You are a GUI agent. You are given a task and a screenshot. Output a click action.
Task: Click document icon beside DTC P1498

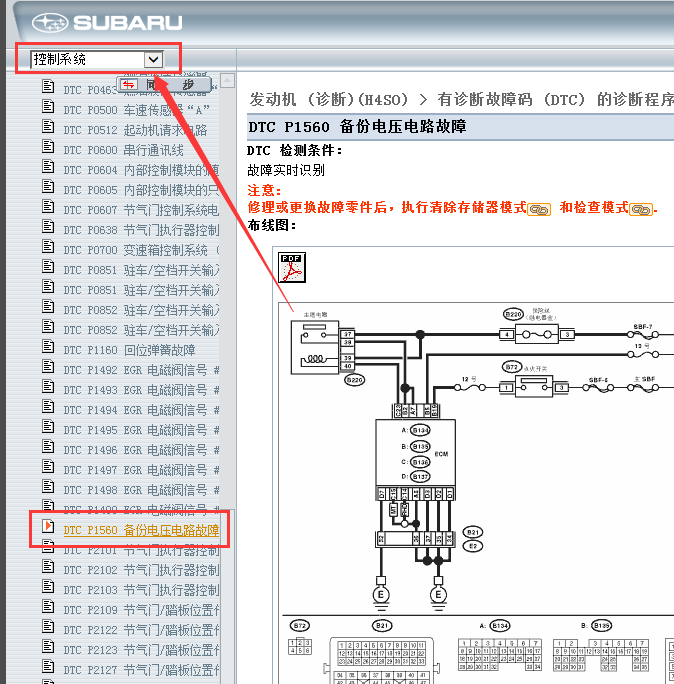pos(48,487)
